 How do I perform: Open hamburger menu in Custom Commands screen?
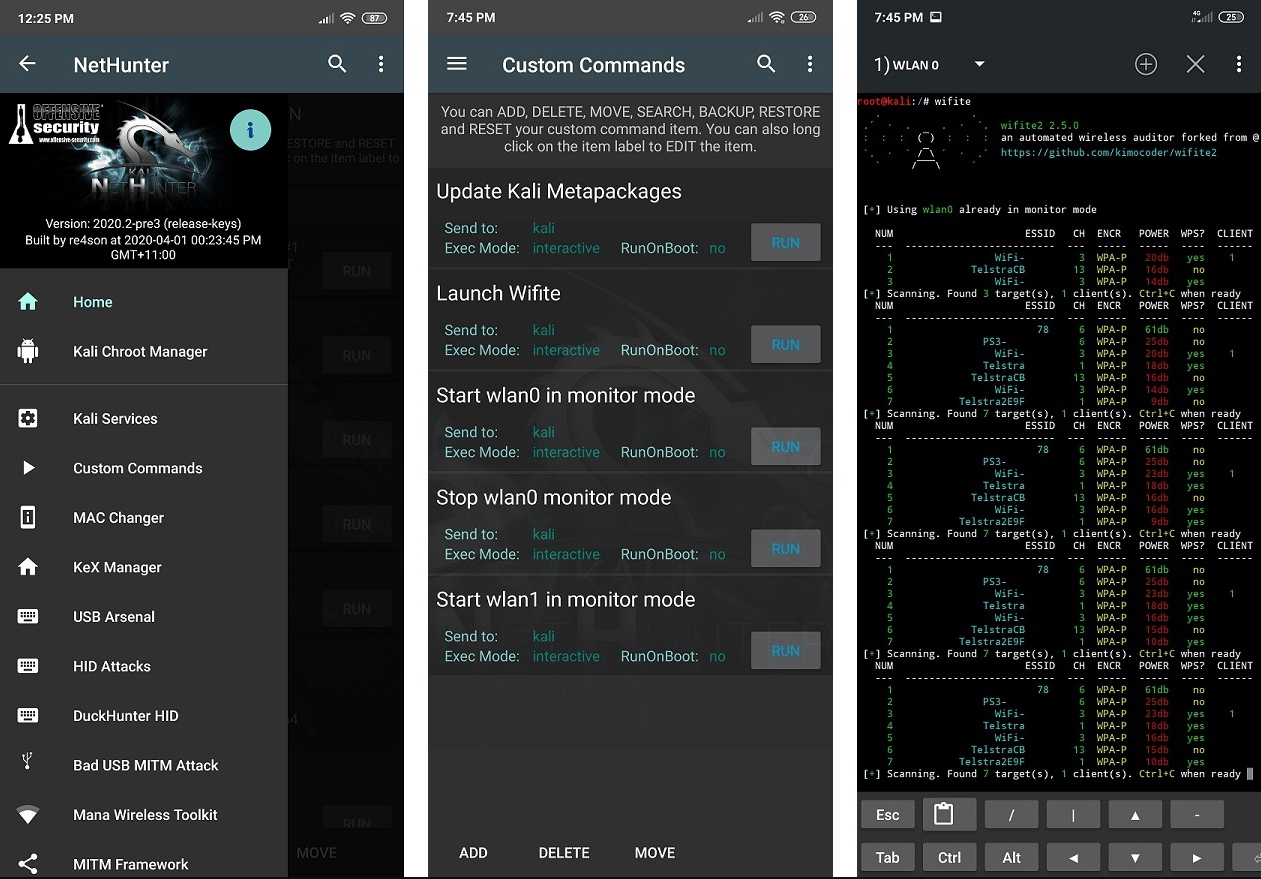[x=457, y=64]
